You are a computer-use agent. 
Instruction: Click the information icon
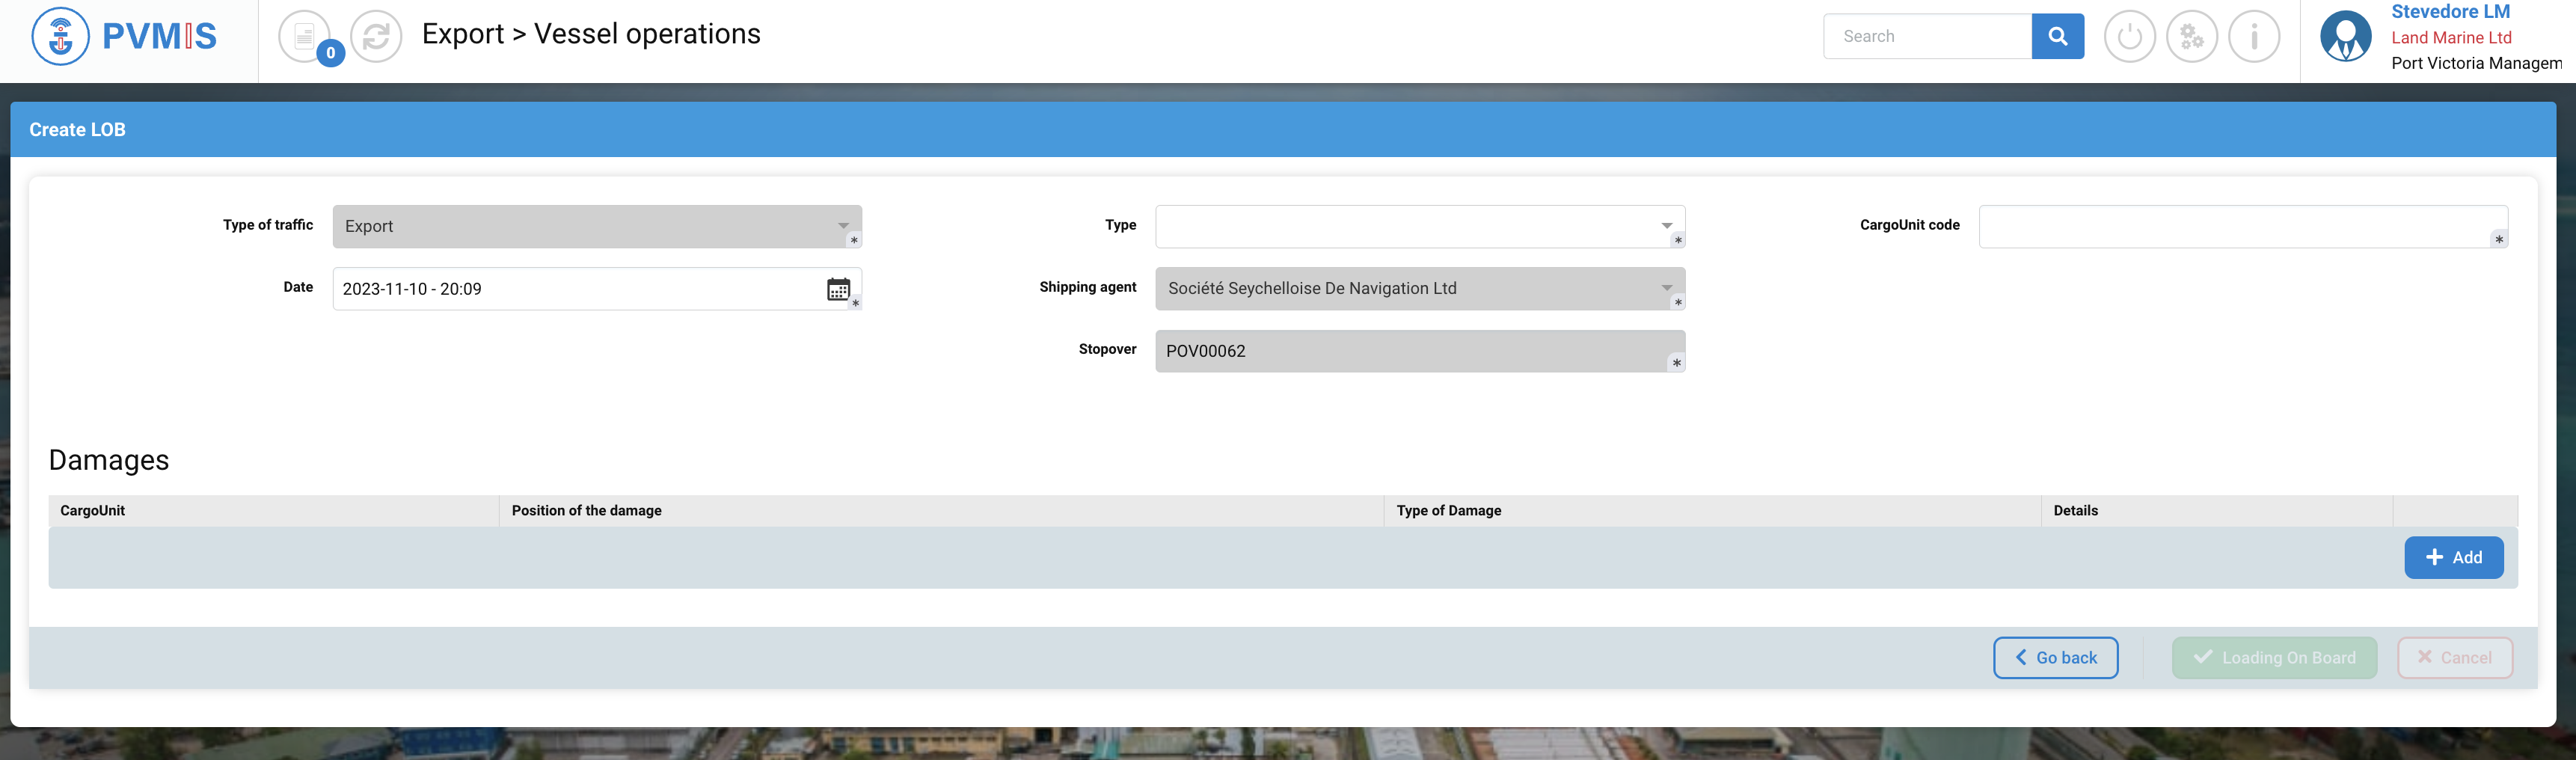point(2254,37)
